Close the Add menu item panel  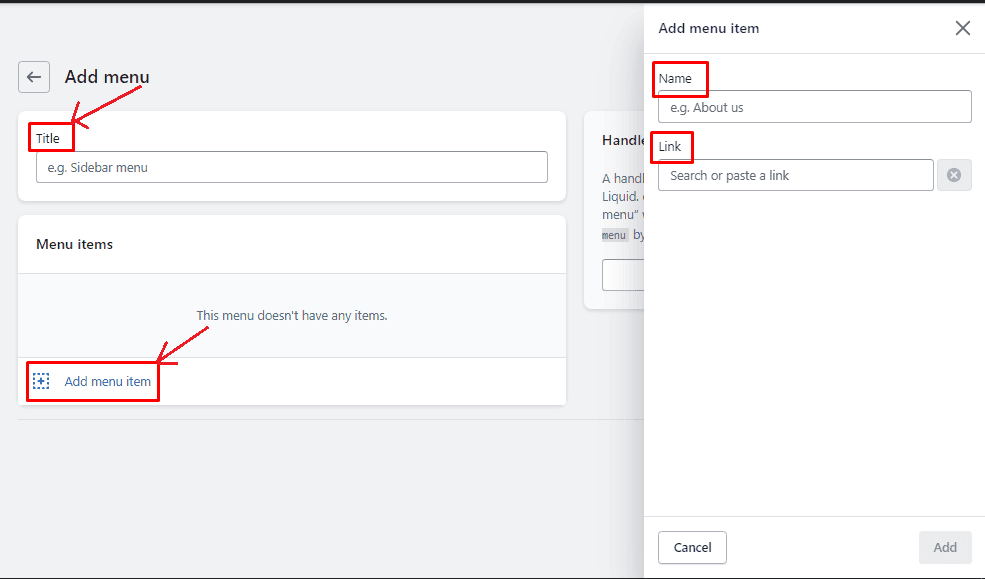pos(962,28)
